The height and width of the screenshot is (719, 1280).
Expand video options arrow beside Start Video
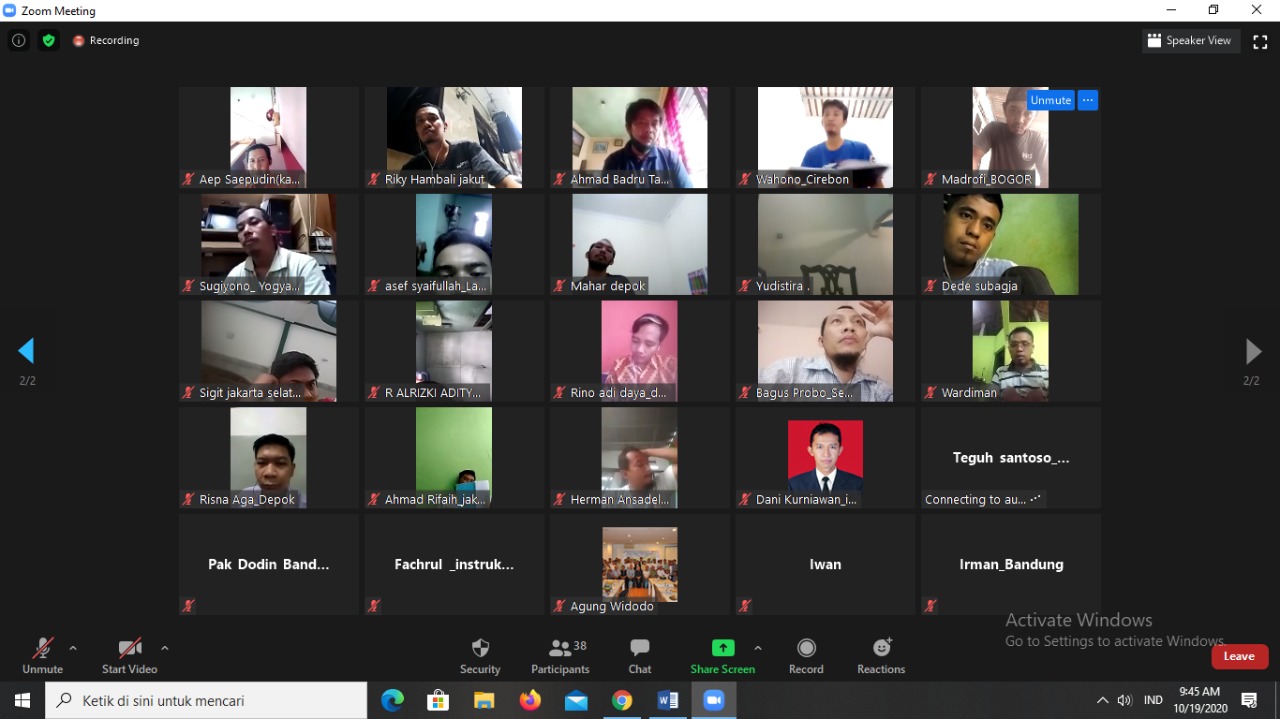tap(165, 648)
